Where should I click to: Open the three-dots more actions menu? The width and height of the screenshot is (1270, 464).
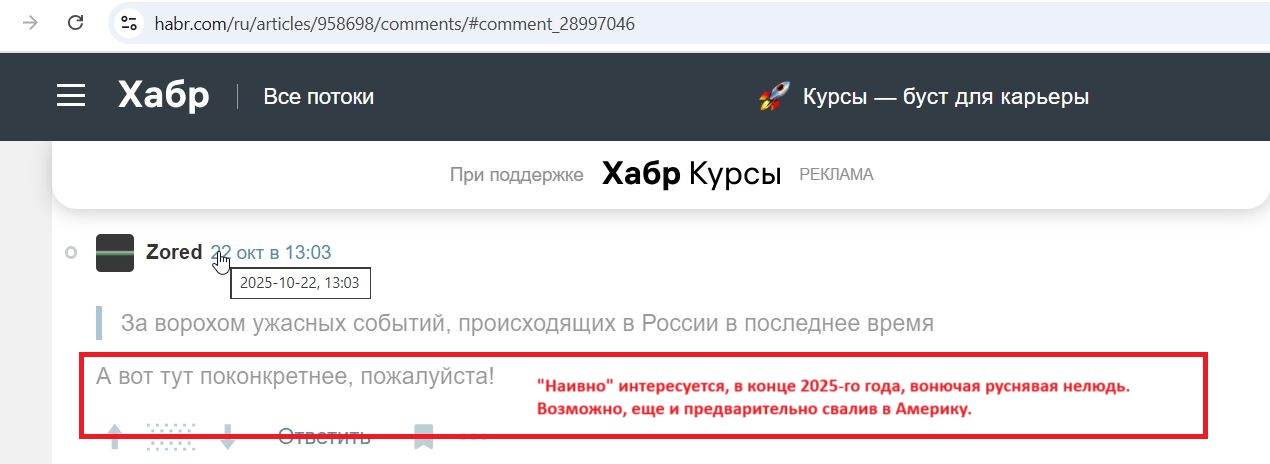point(474,437)
